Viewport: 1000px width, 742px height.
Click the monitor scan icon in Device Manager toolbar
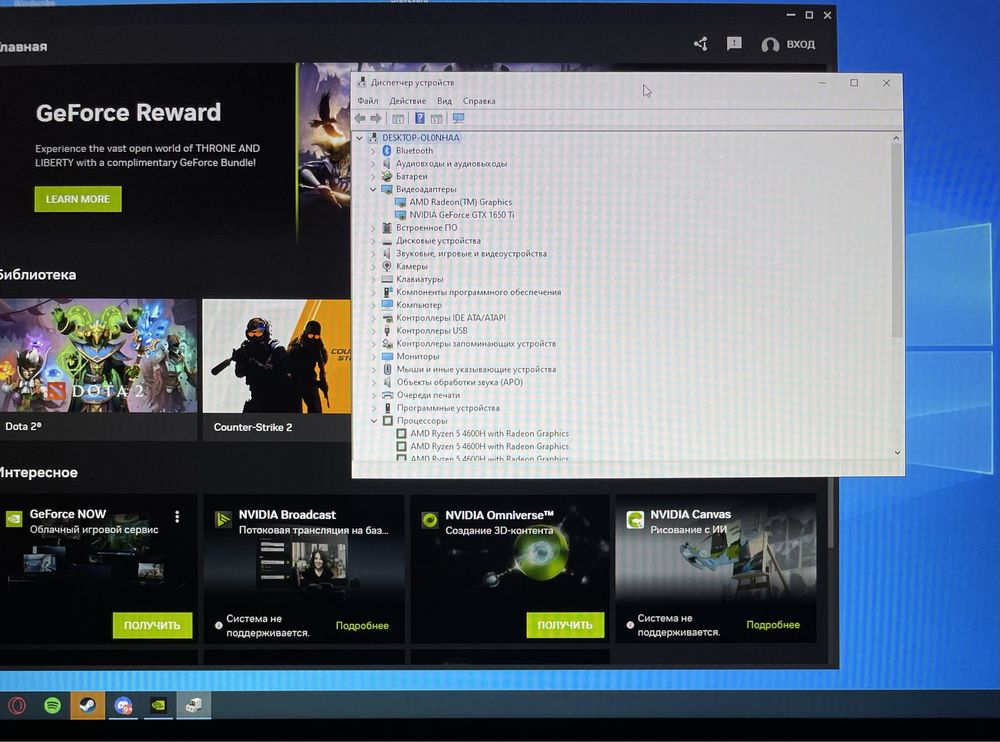pyautogui.click(x=458, y=119)
